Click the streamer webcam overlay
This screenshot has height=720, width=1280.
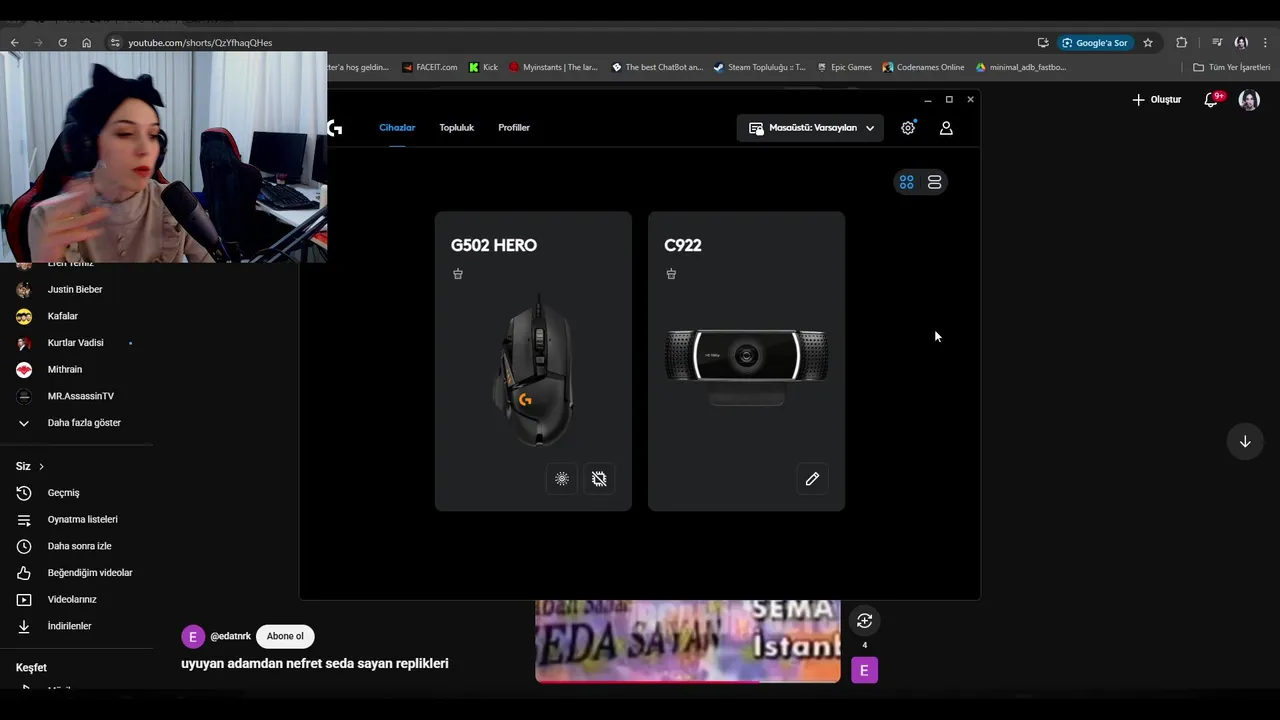coord(163,157)
